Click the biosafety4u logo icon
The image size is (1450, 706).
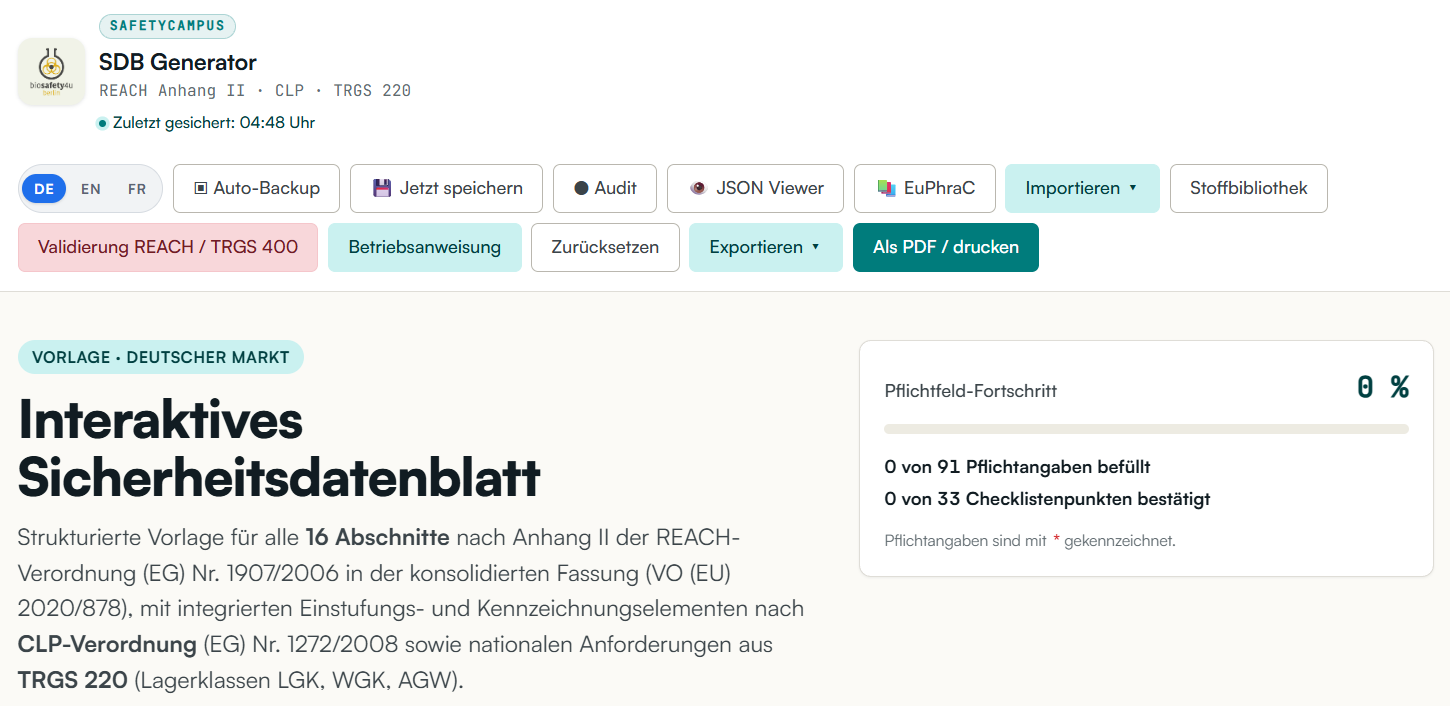click(x=52, y=72)
